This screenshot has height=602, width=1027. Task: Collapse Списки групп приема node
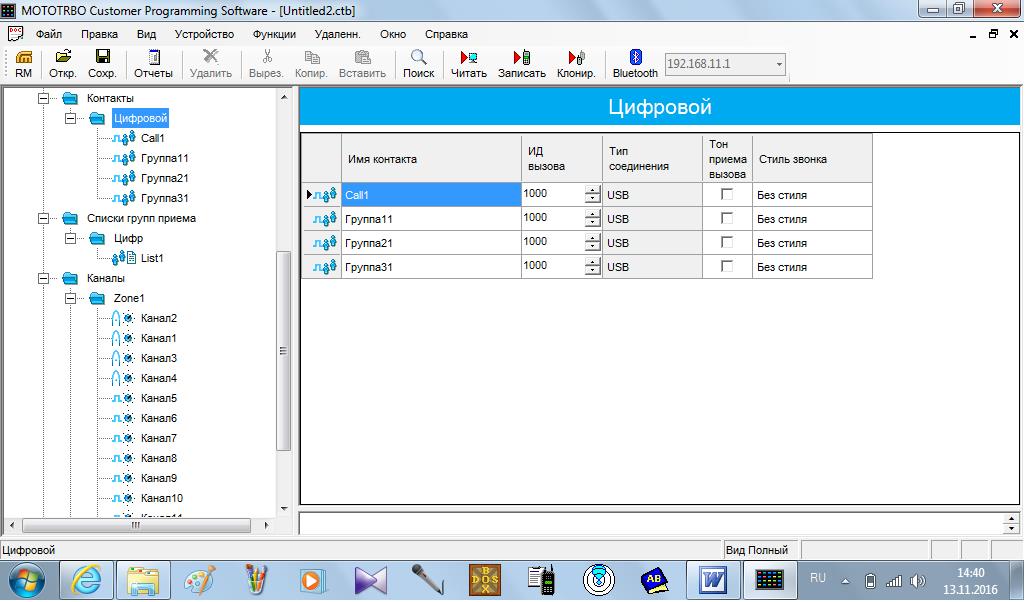coord(43,218)
